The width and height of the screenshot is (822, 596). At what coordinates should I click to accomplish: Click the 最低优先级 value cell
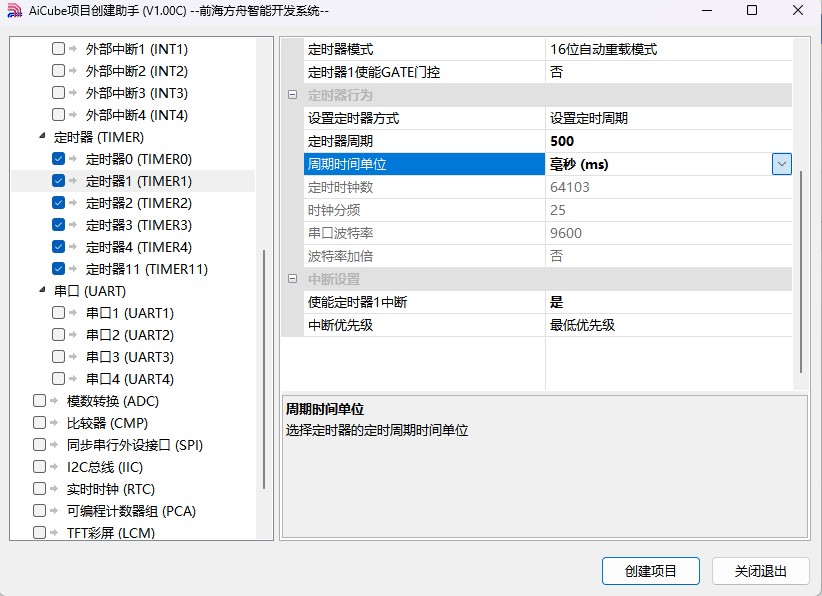coord(668,325)
